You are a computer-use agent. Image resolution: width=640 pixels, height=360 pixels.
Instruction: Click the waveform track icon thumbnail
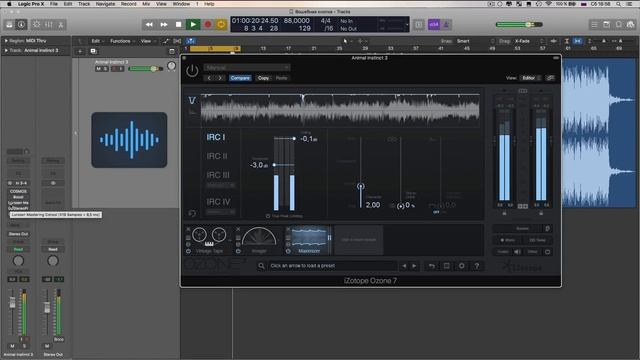point(129,140)
